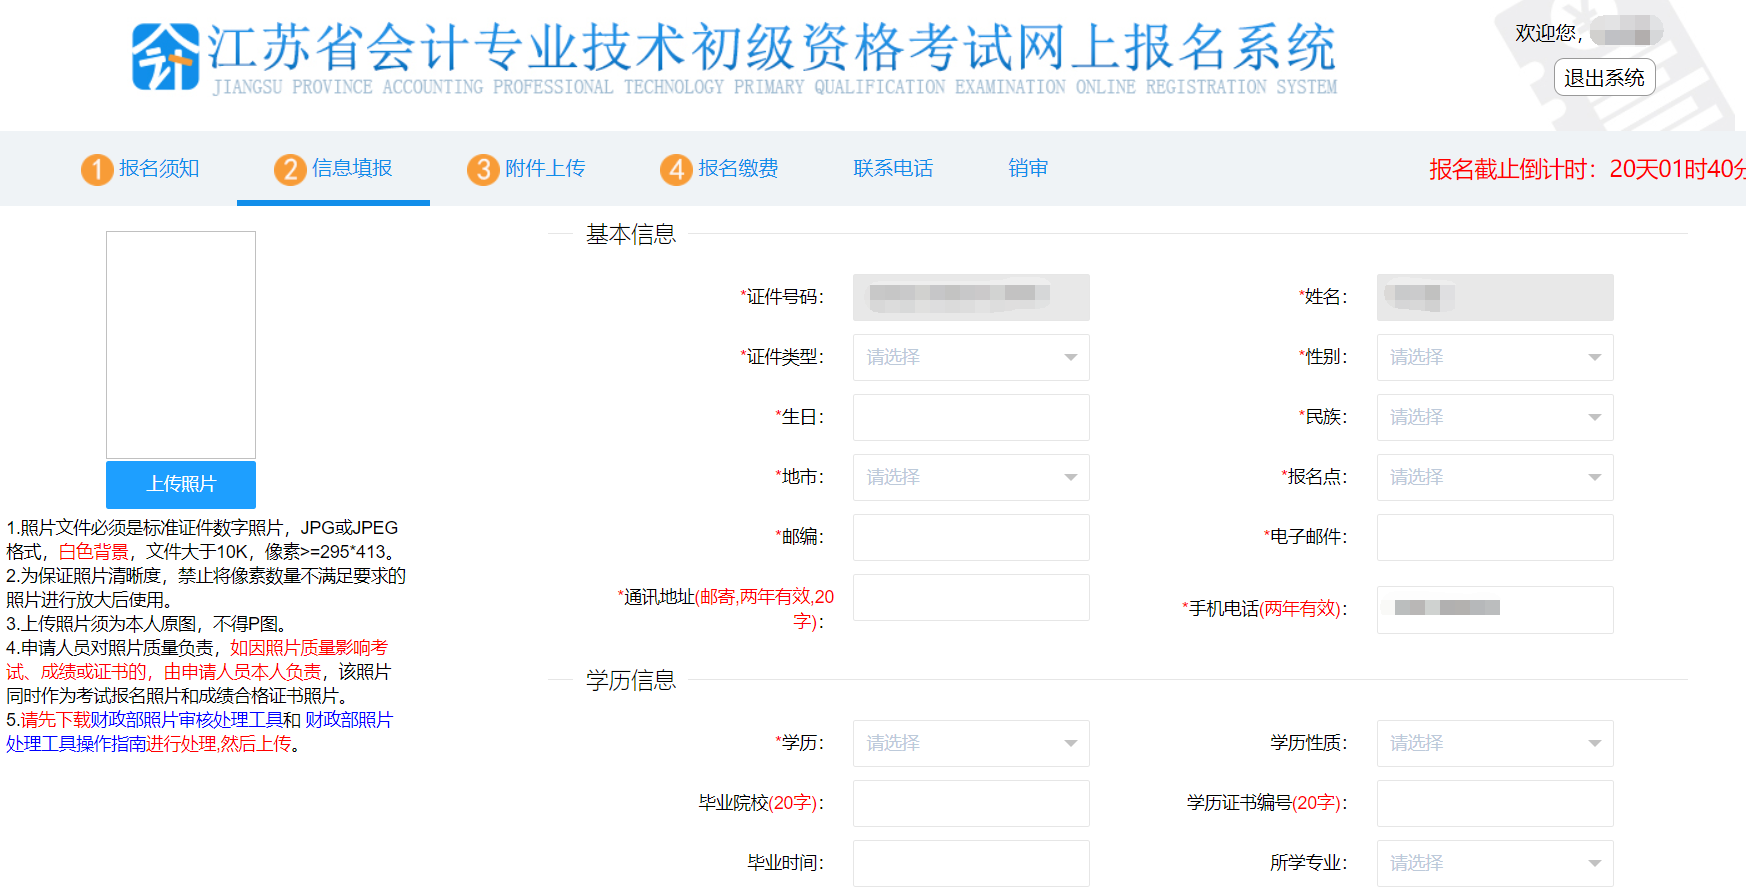Click the system logo icon in header

pos(165,57)
